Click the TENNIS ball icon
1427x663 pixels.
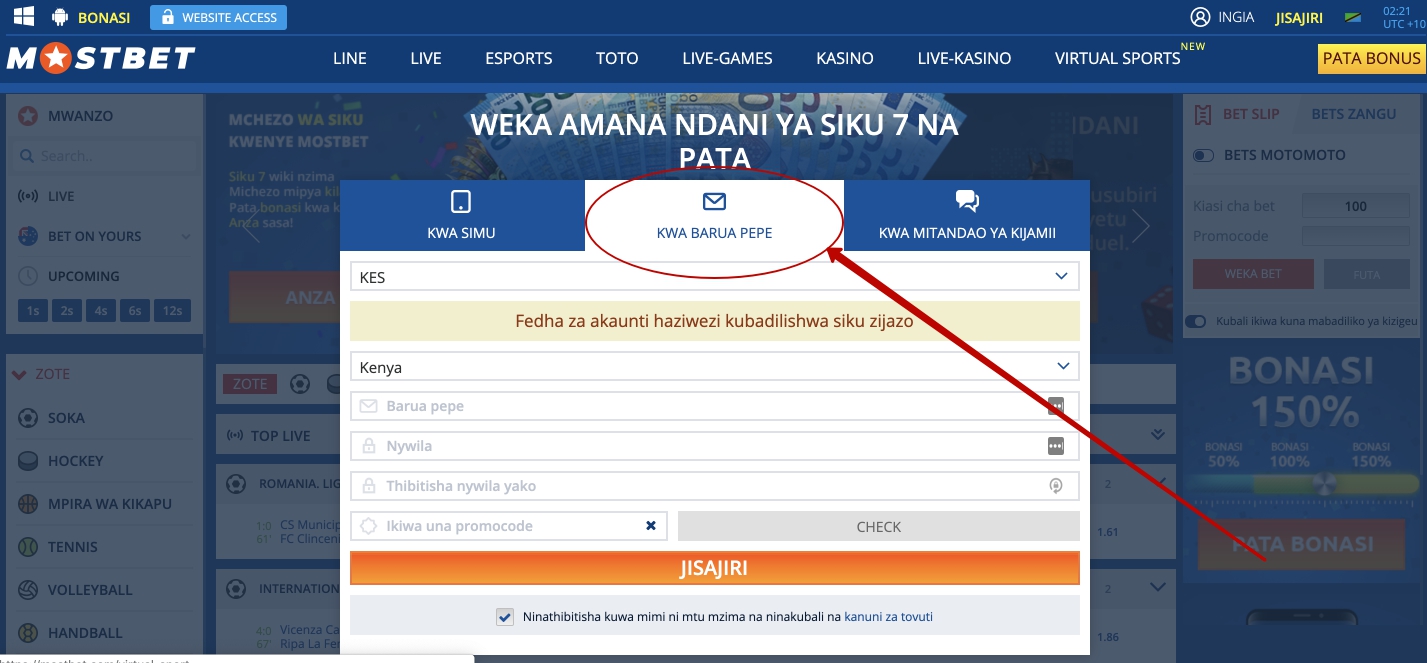pos(28,547)
